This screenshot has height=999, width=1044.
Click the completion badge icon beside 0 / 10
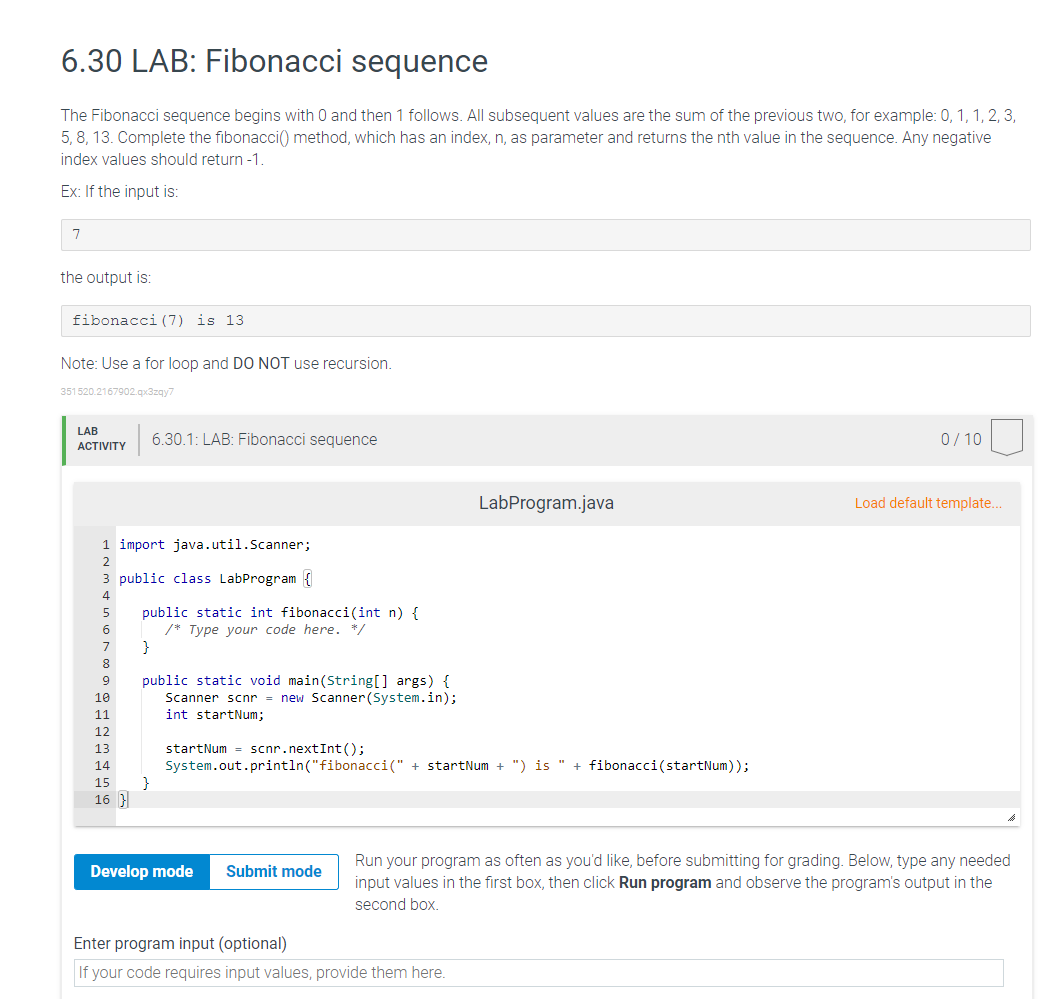(x=1008, y=438)
